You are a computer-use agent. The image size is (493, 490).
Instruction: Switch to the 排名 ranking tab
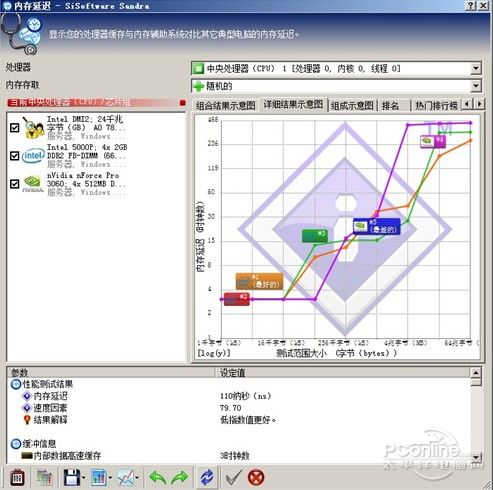pos(390,106)
